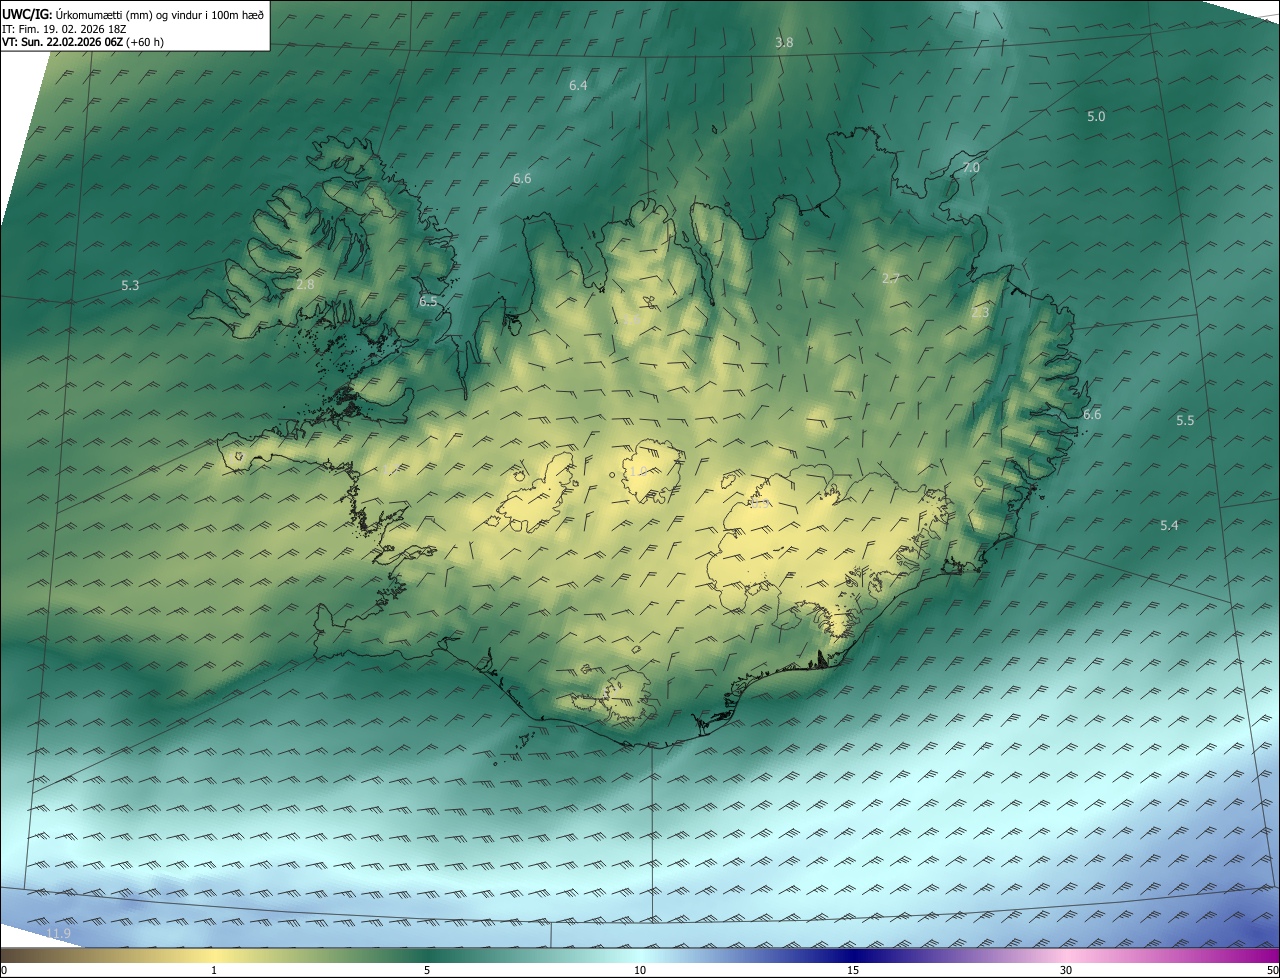
Task: Select the legend tick labeled 30
Action: point(1066,970)
